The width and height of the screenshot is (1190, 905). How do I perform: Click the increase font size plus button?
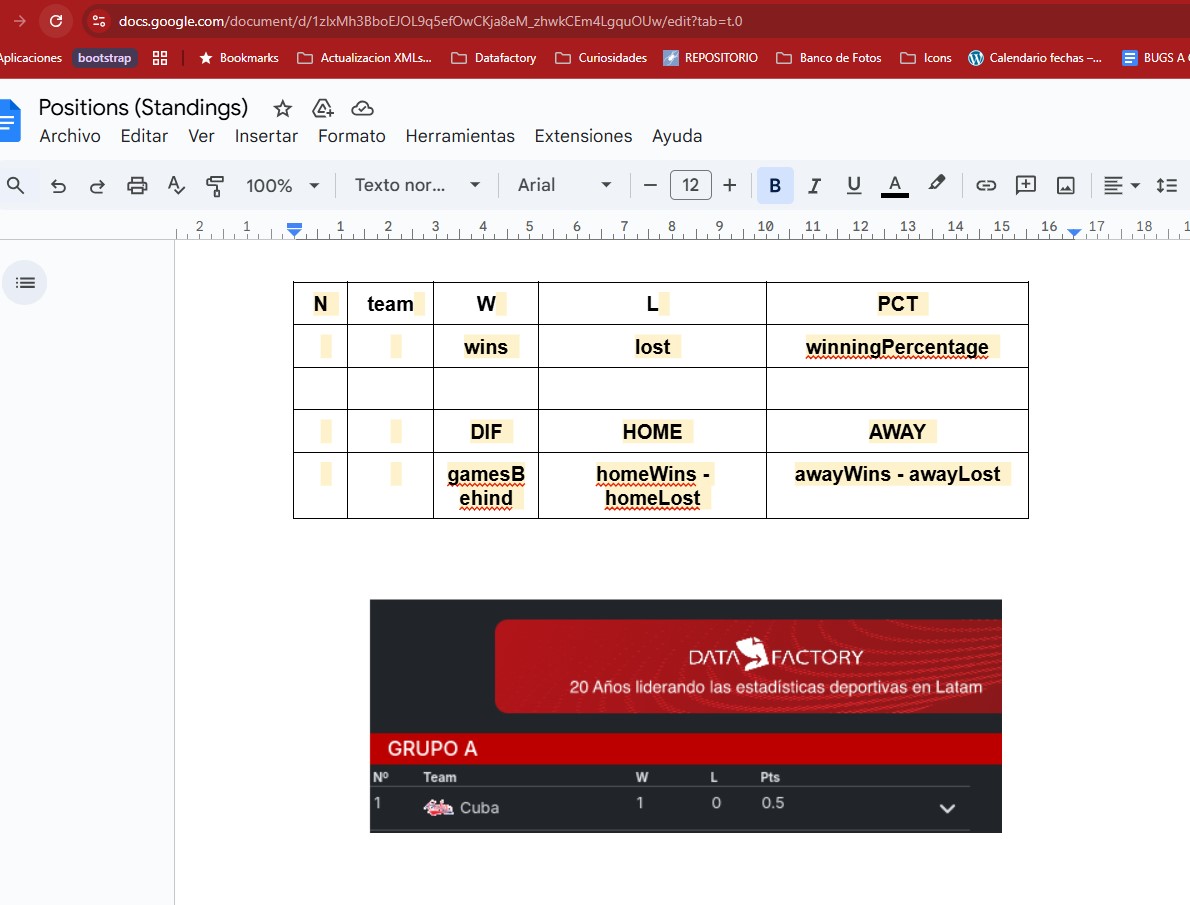(729, 185)
